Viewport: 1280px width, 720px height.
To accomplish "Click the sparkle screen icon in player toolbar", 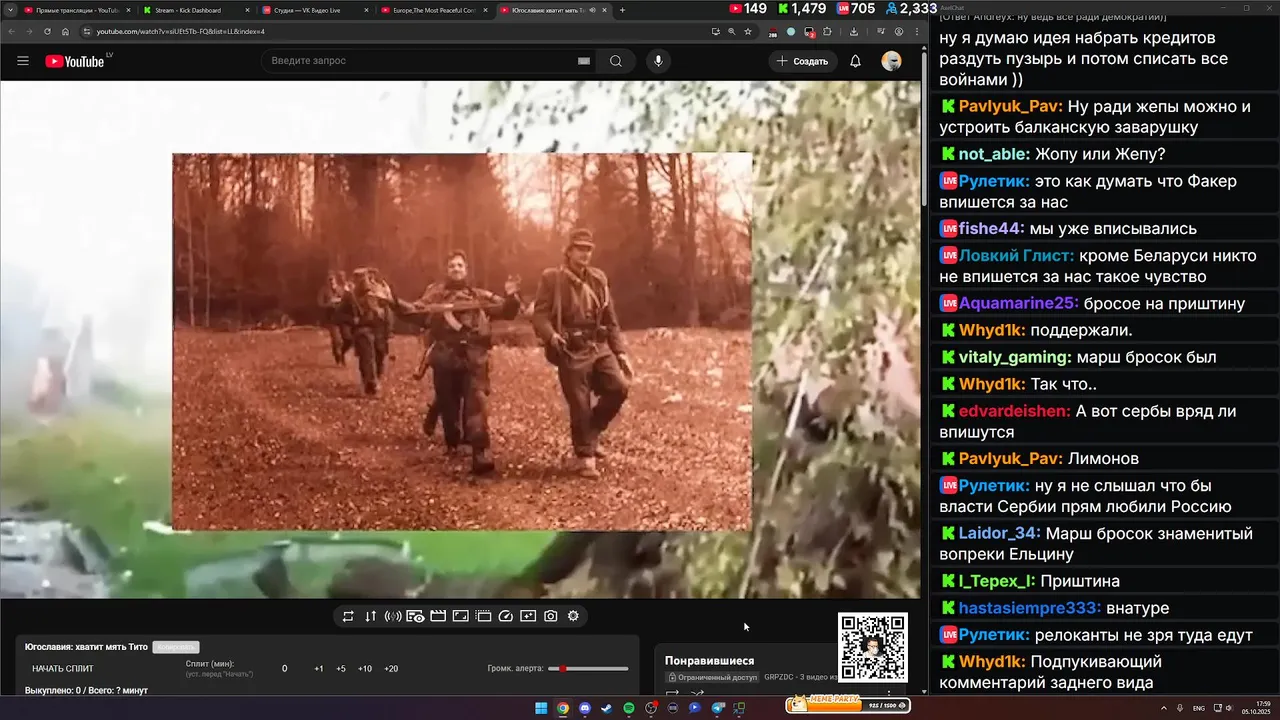I will pyautogui.click(x=528, y=616).
